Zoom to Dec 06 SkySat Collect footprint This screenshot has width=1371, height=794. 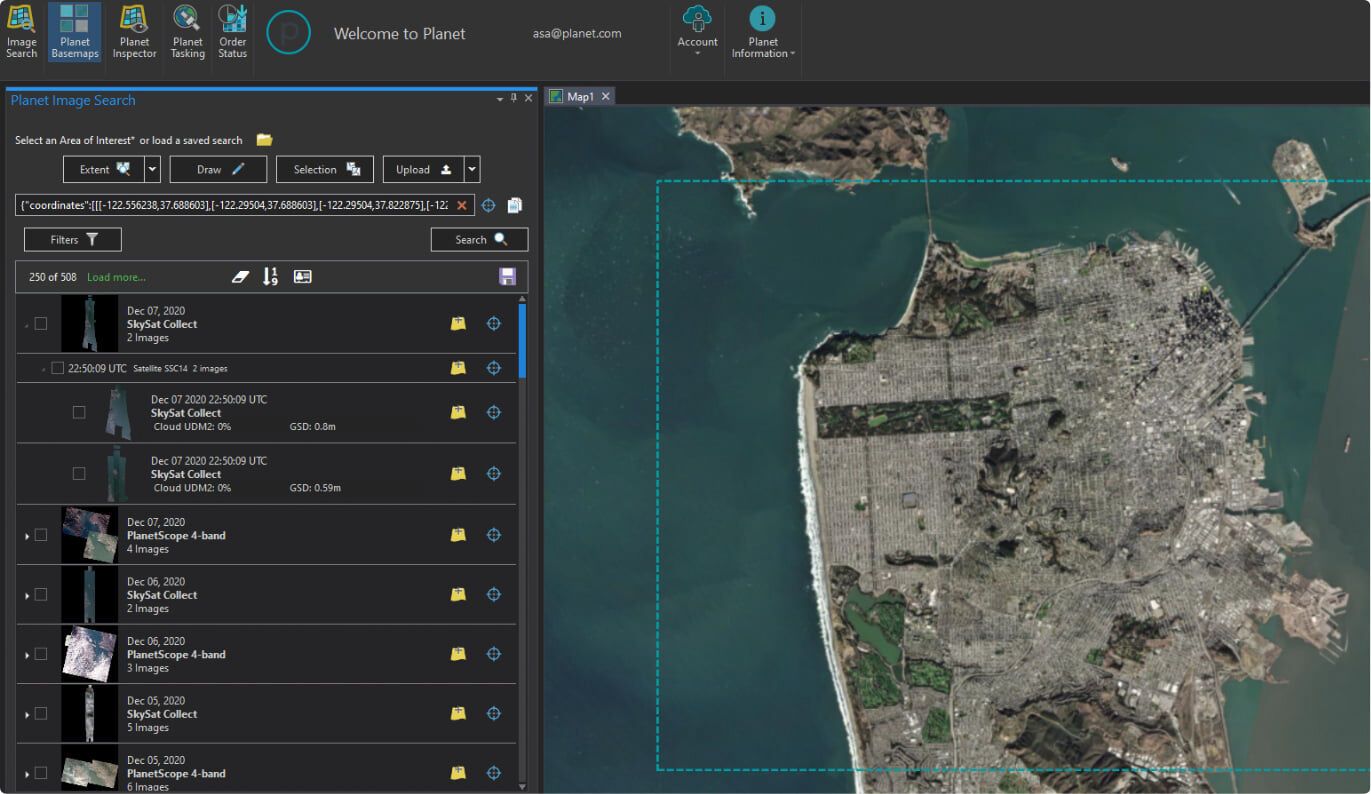[493, 594]
